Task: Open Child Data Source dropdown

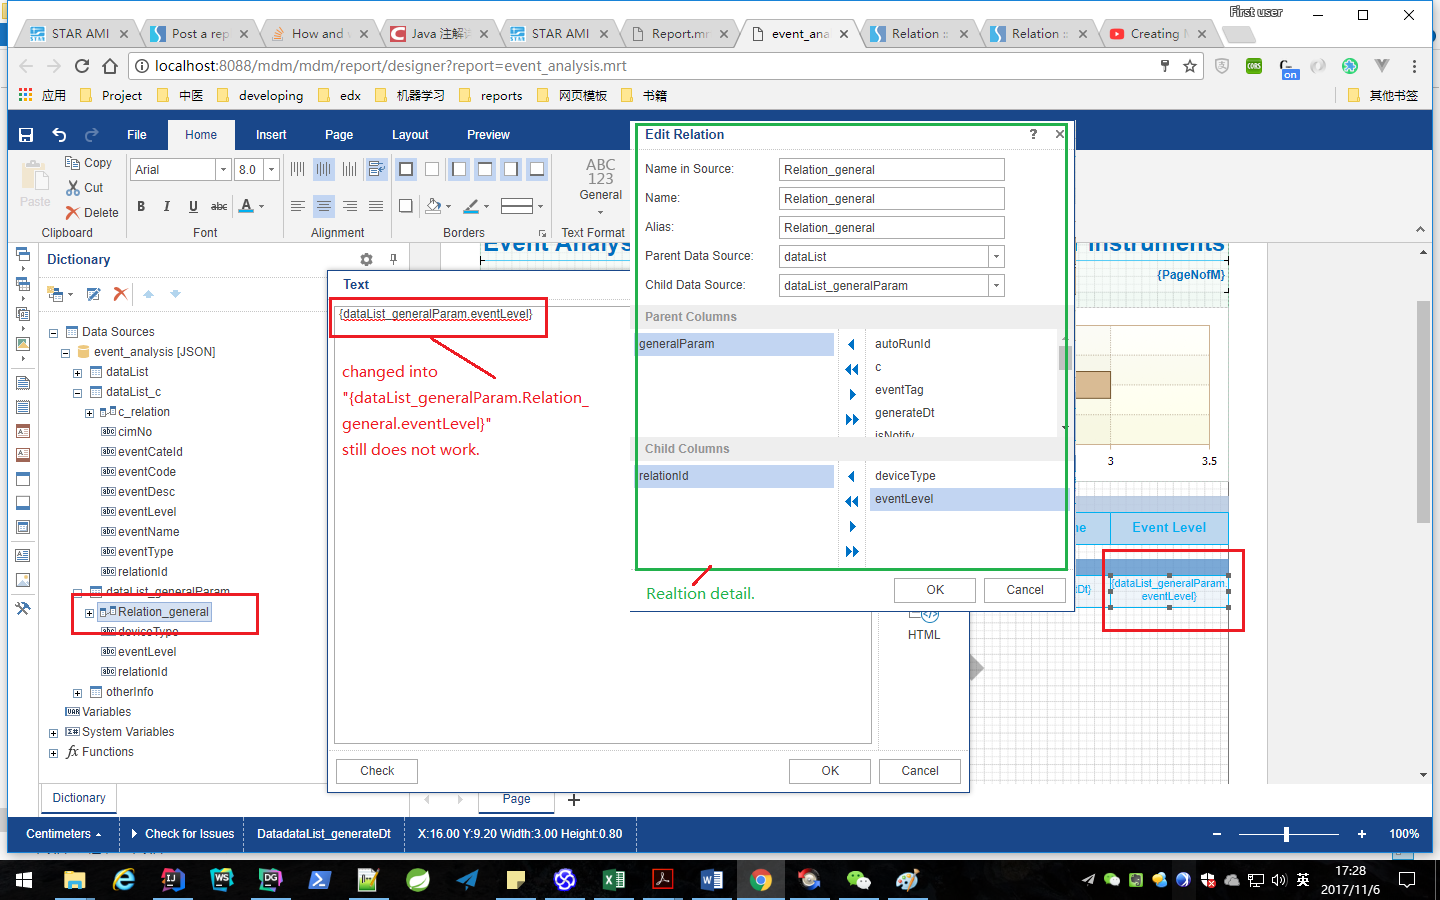Action: tap(996, 286)
